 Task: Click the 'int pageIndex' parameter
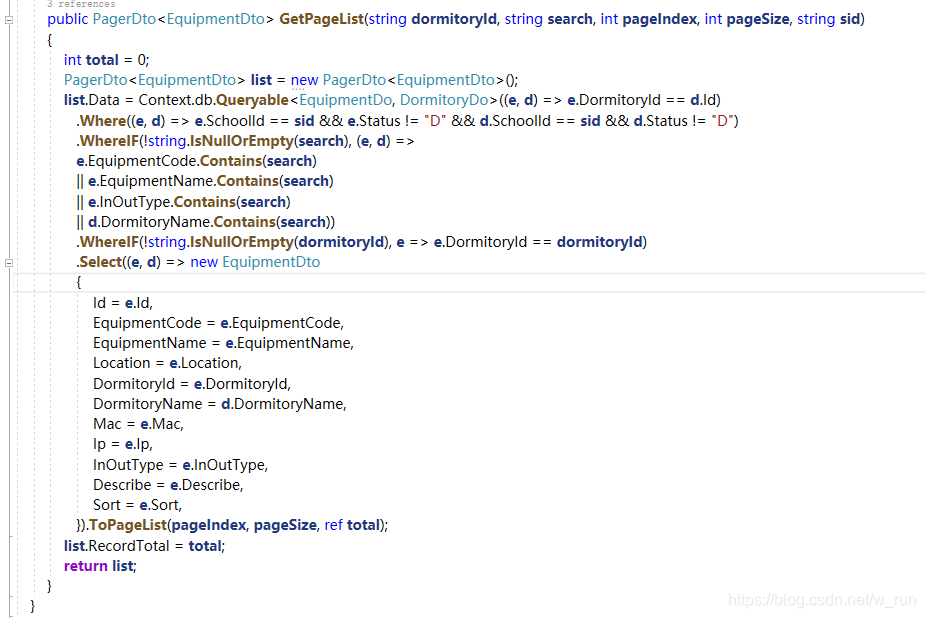pos(648,19)
